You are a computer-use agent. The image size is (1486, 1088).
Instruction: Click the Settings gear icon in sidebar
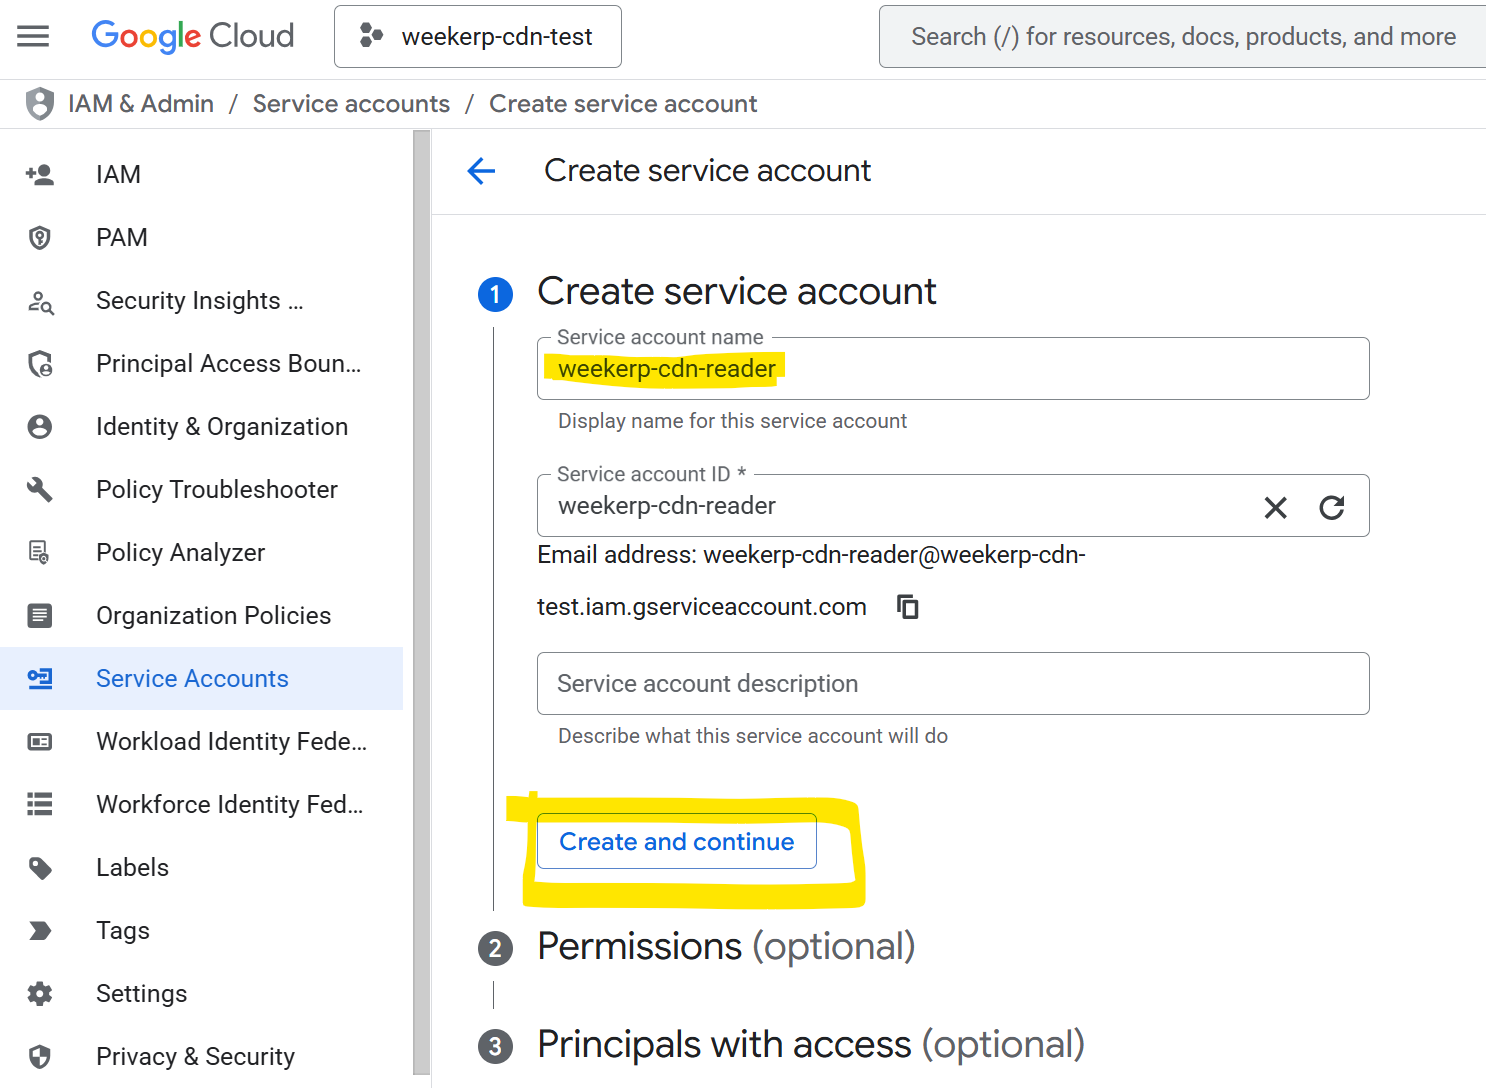pos(40,994)
